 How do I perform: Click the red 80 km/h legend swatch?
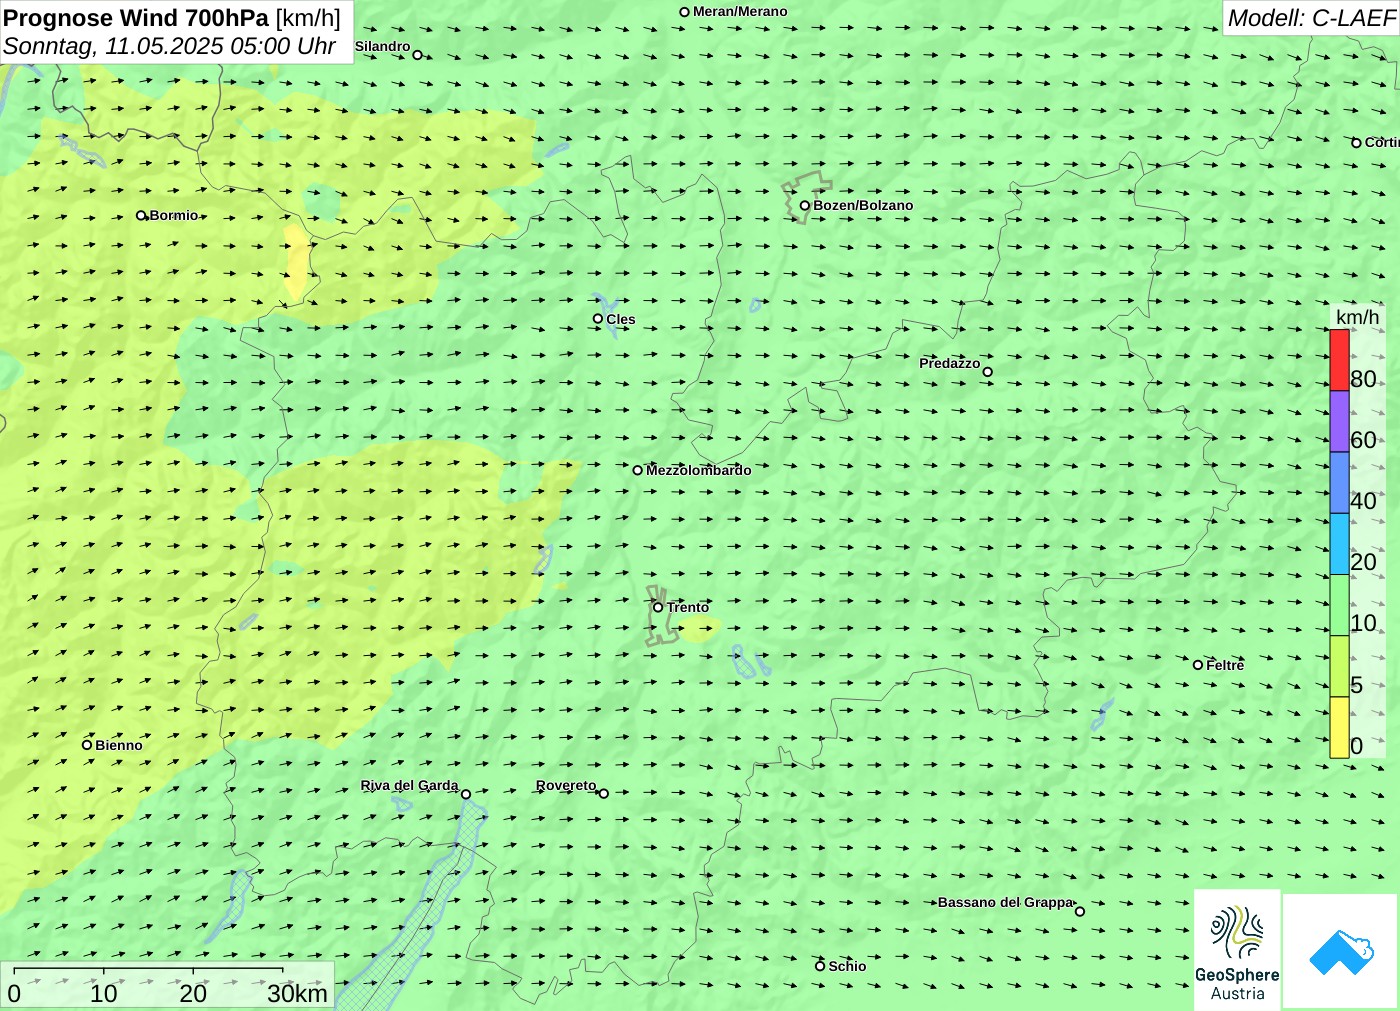coord(1339,360)
